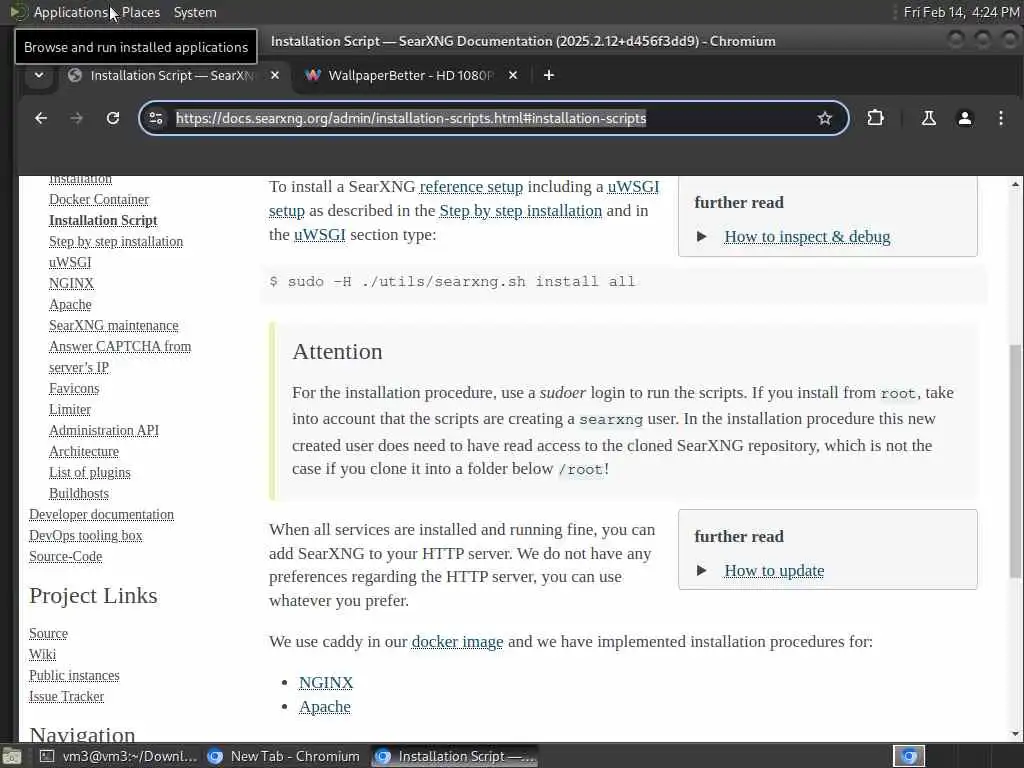Open the System menu

[x=195, y=12]
